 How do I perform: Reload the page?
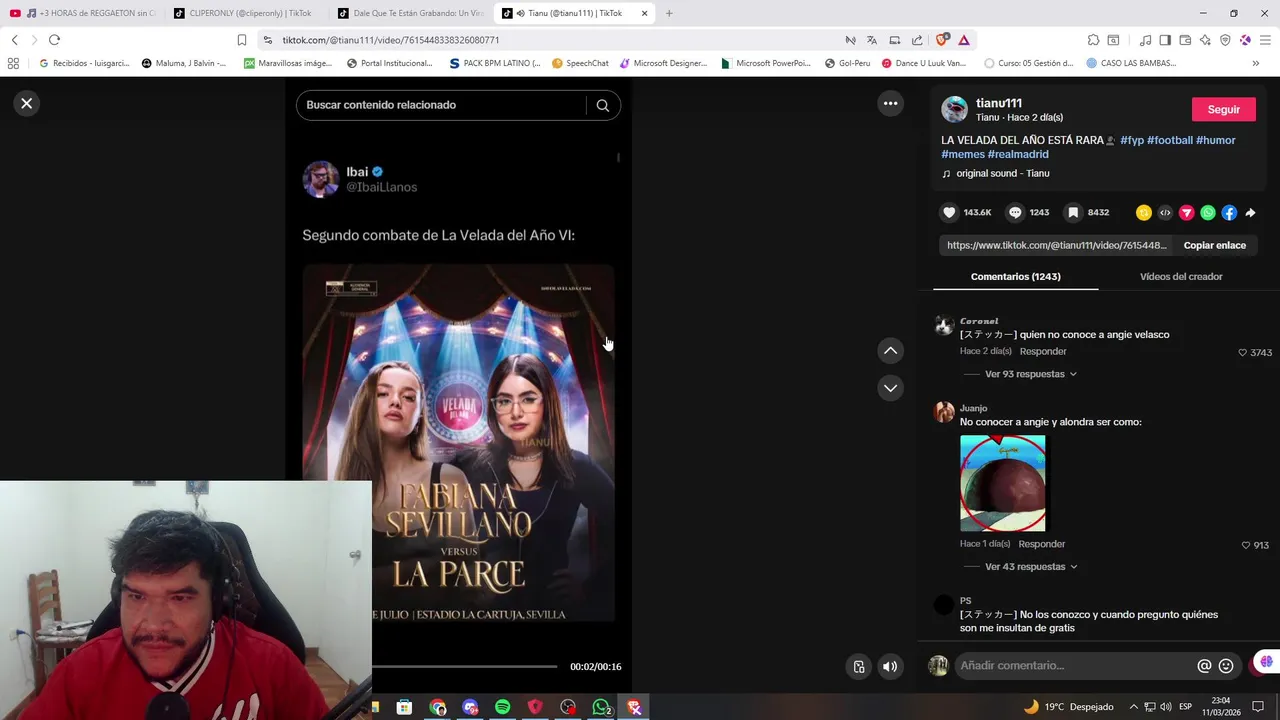click(54, 40)
